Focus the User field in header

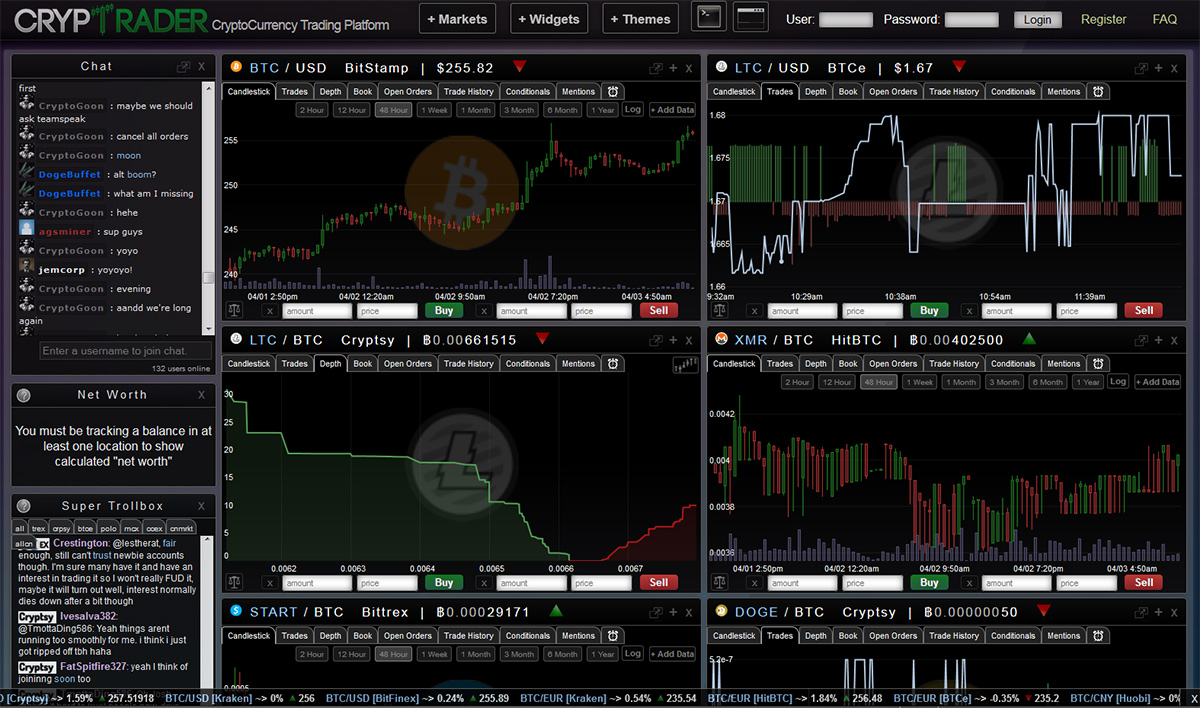point(846,19)
